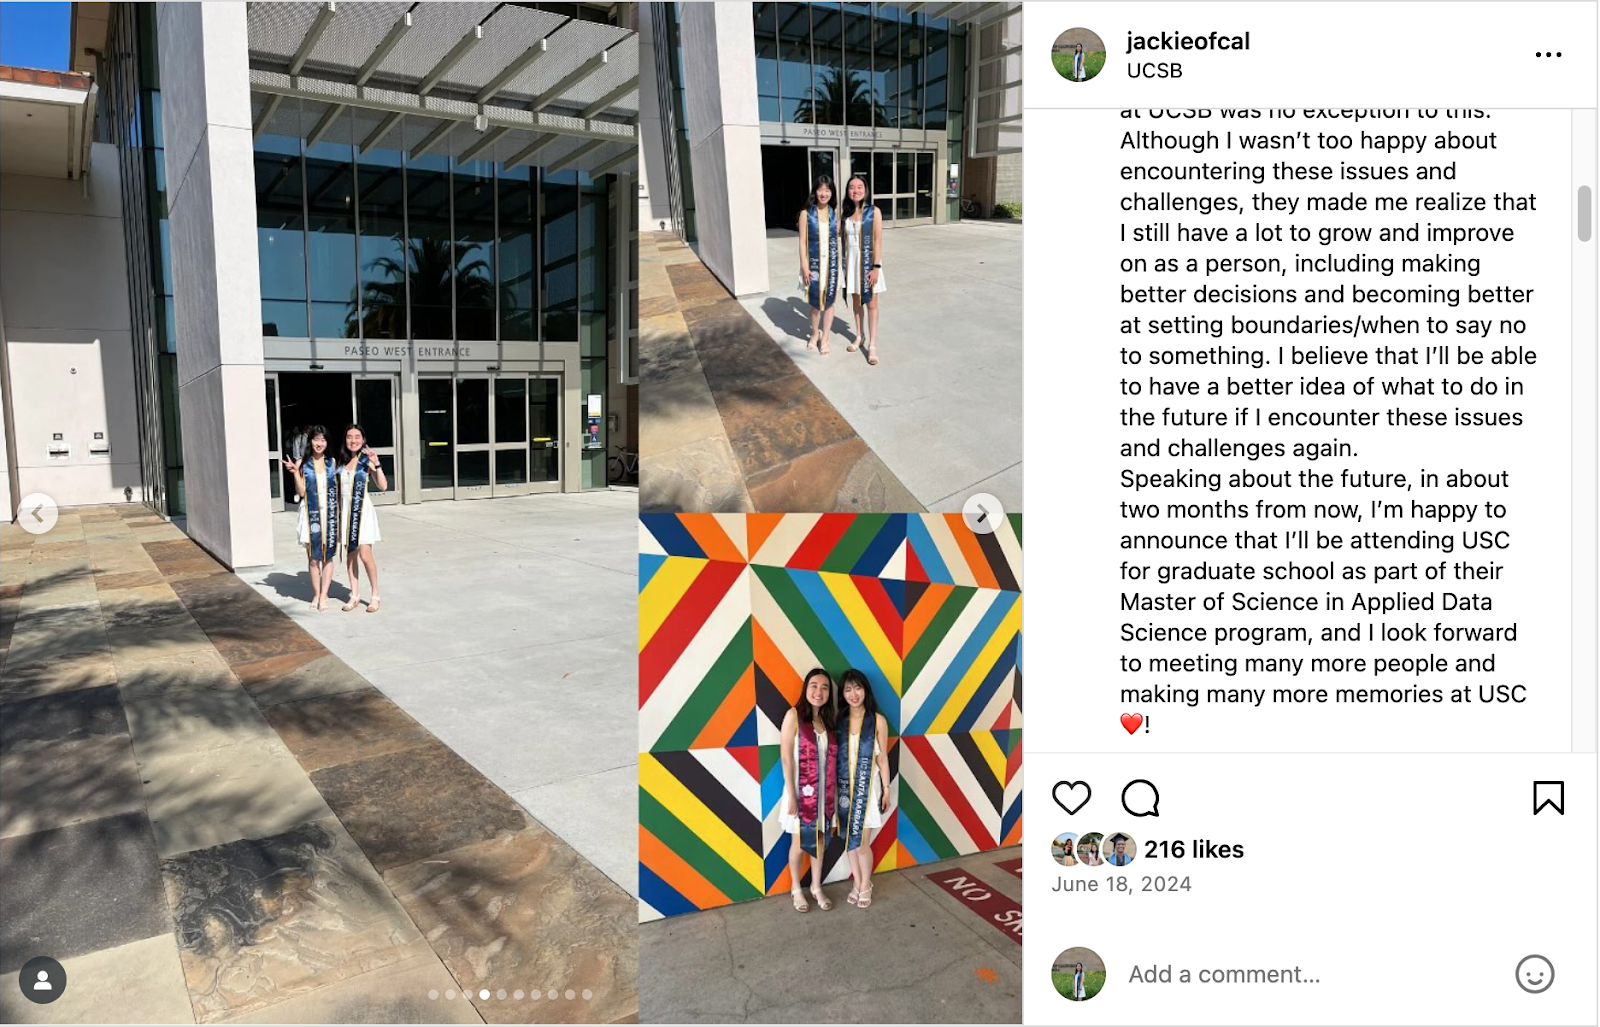Open jackieofcal's profile picture in the header
Image resolution: width=1600 pixels, height=1027 pixels.
[x=1078, y=54]
